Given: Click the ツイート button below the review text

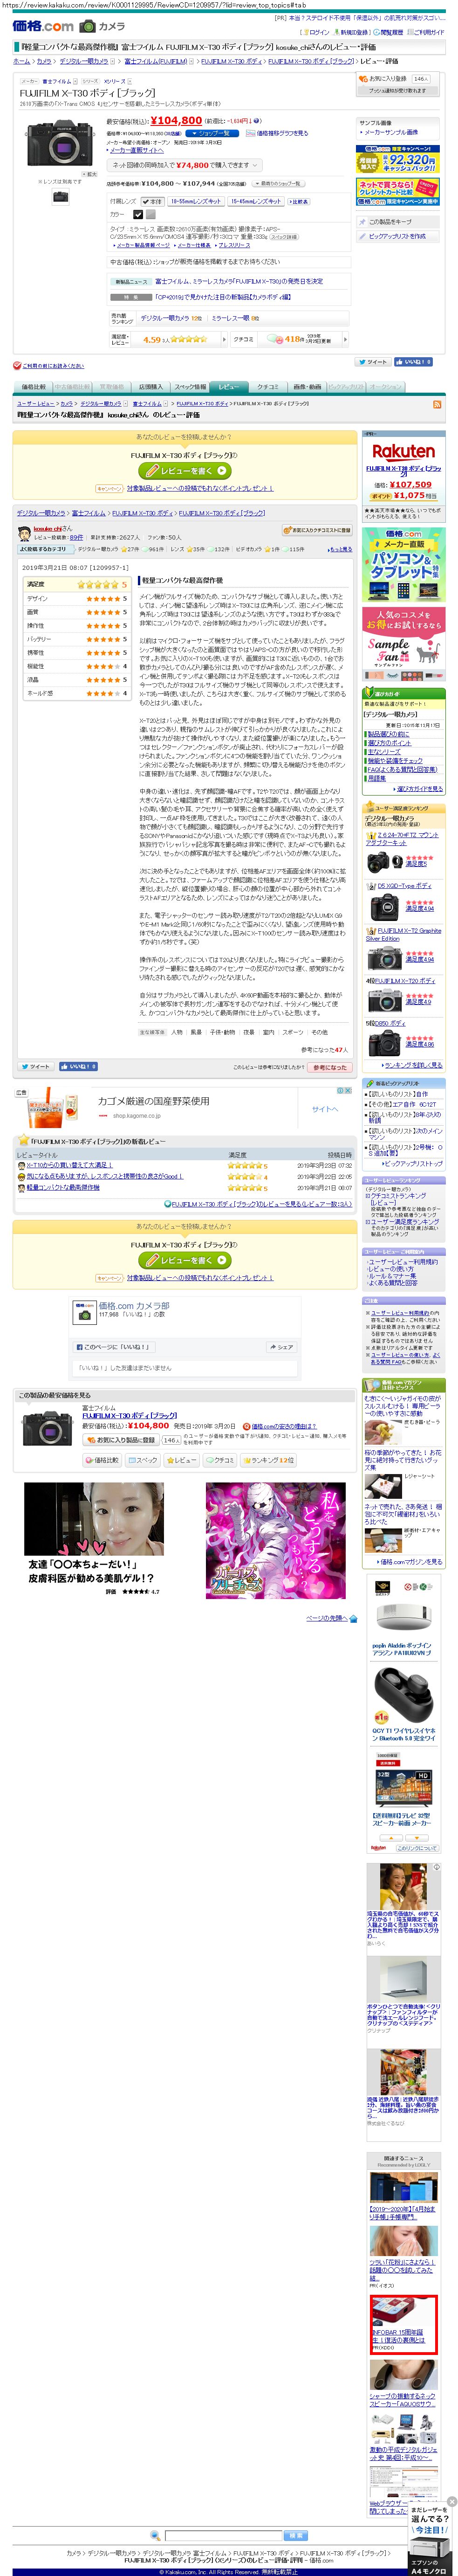Looking at the screenshot, I should click(36, 1066).
